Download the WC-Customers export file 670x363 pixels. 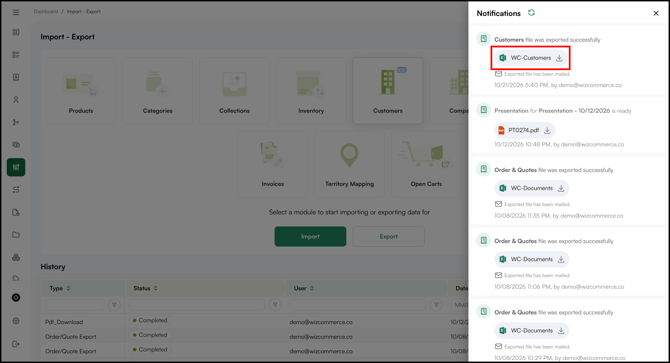click(x=559, y=58)
